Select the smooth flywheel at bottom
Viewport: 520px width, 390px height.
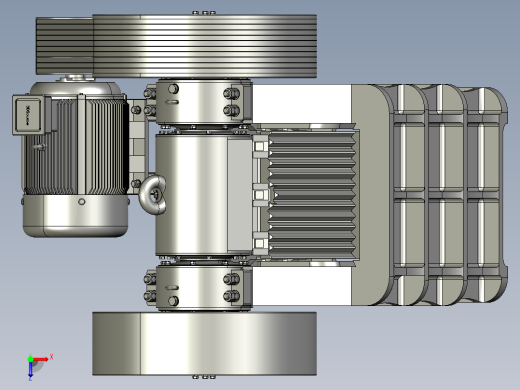(204, 344)
